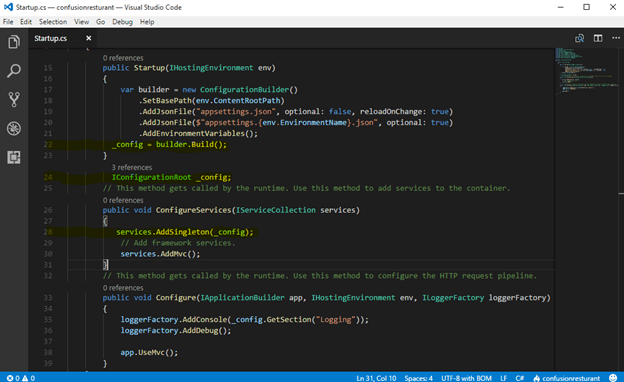Open the Go menu
This screenshot has width=624, height=382.
(x=101, y=22)
